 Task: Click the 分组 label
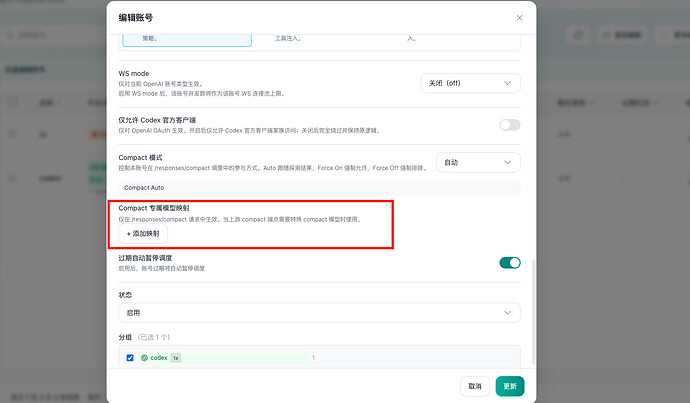tap(125, 337)
